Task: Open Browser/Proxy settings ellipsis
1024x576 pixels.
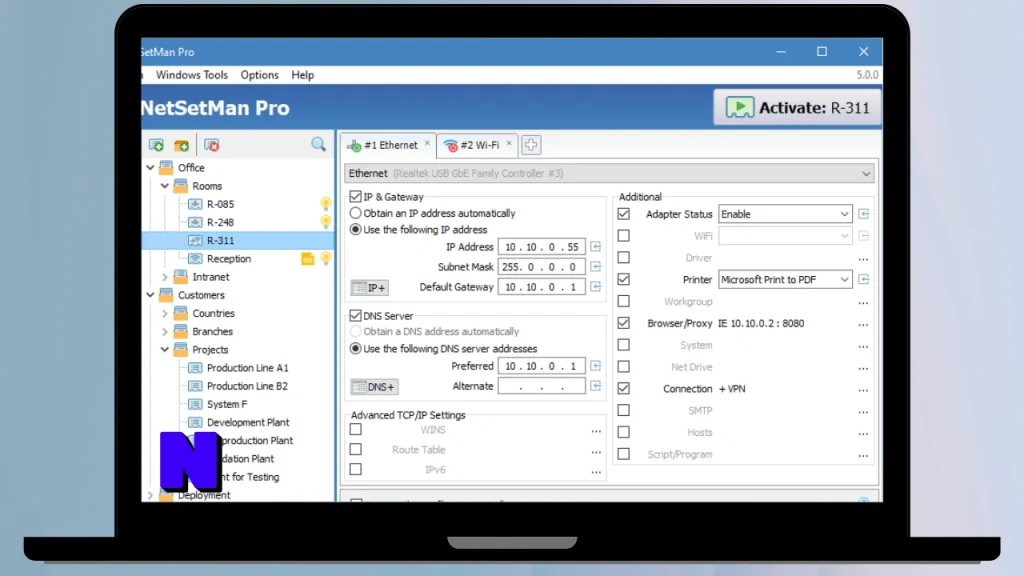Action: click(x=863, y=325)
